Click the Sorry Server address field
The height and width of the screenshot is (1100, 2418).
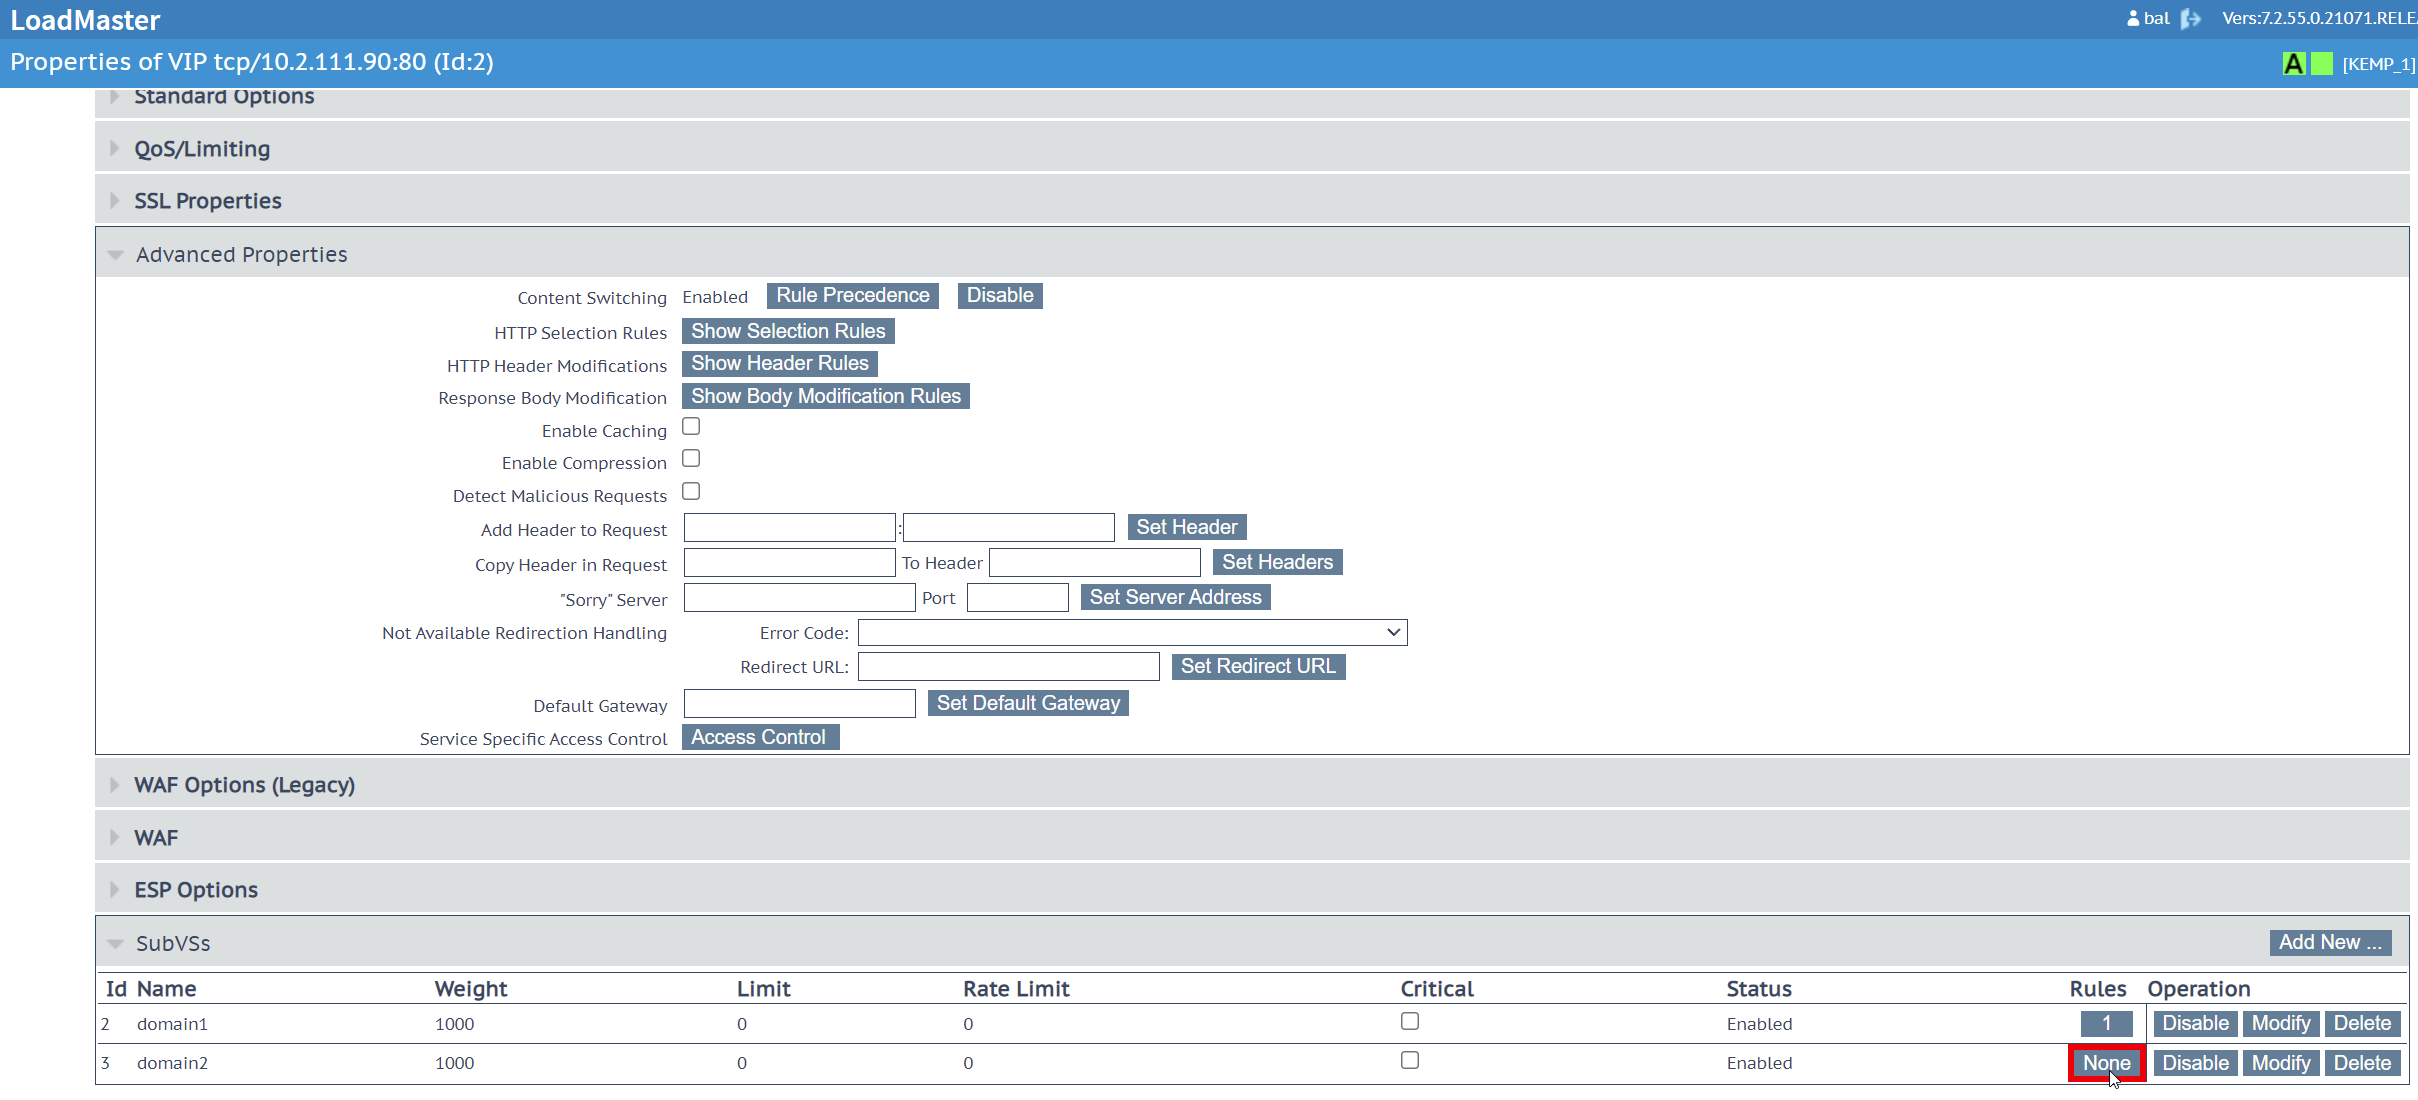coord(799,598)
